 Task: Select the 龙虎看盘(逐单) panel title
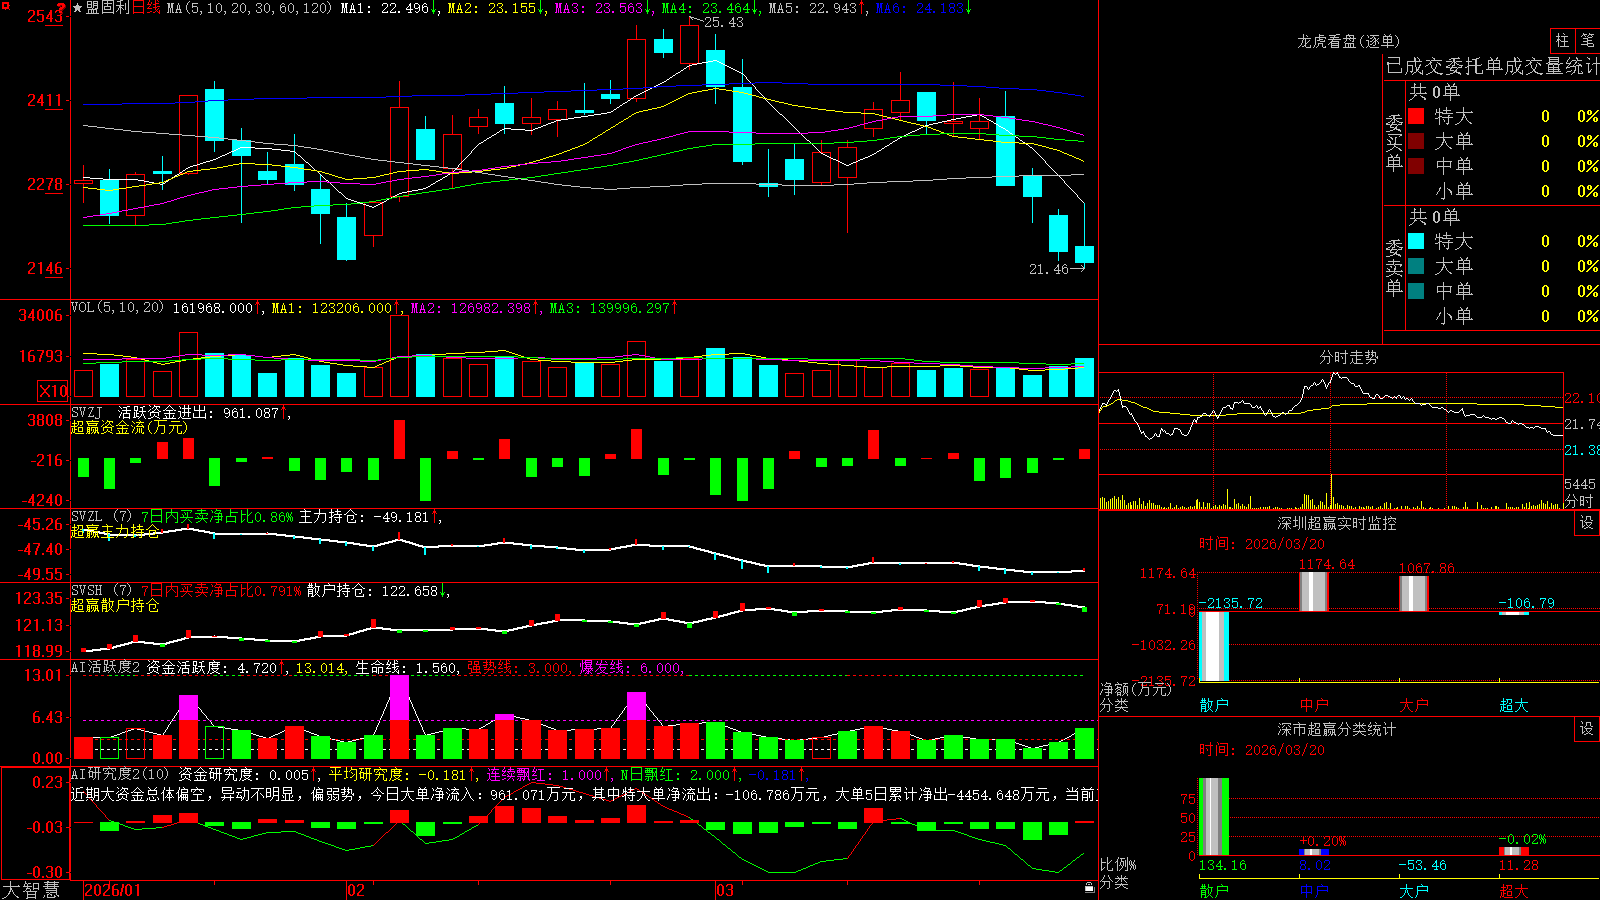[1348, 41]
